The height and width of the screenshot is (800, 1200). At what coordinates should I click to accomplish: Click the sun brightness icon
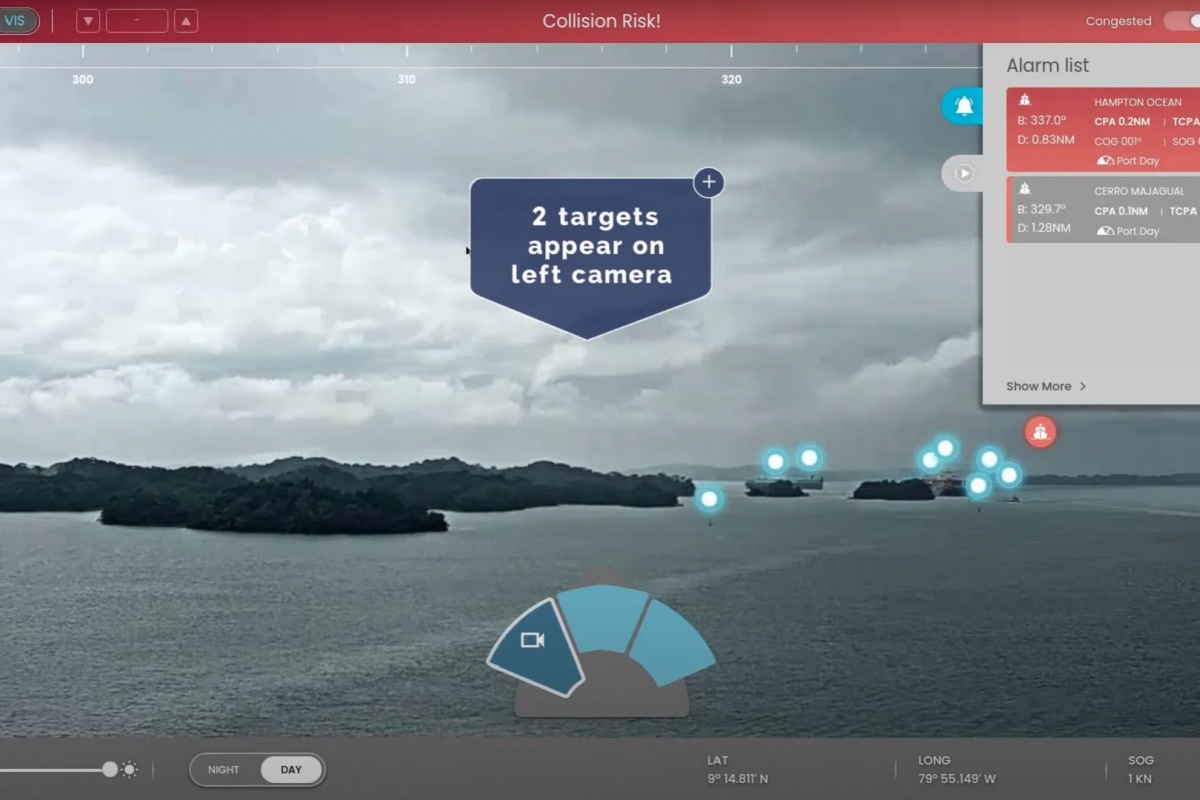click(129, 769)
